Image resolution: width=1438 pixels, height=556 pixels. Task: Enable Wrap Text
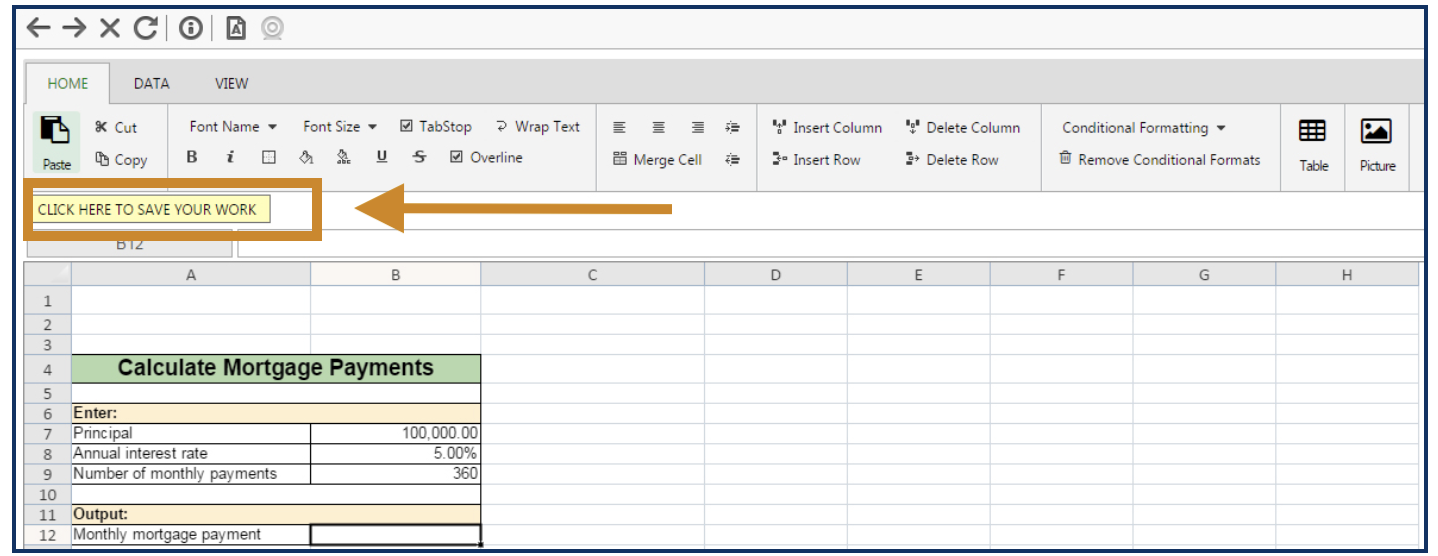[537, 126]
